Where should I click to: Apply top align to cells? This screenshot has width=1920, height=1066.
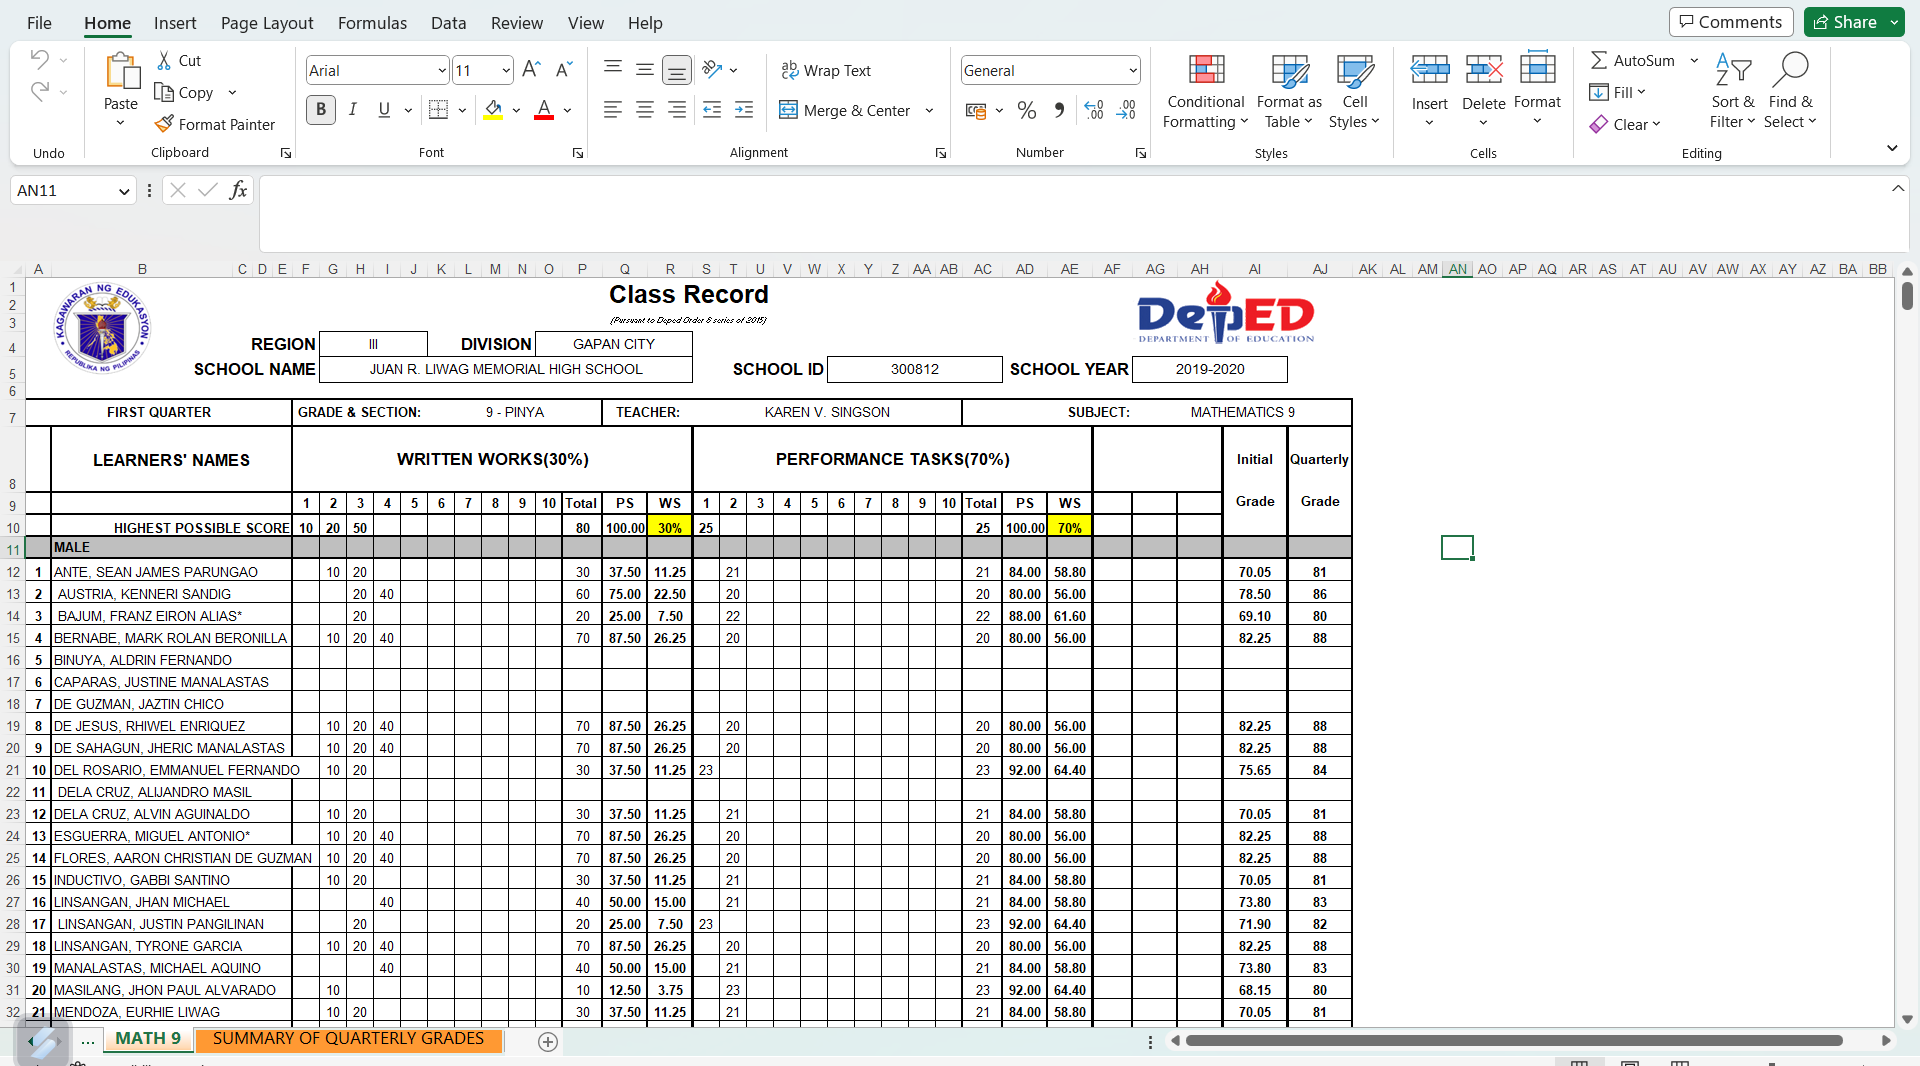(613, 69)
